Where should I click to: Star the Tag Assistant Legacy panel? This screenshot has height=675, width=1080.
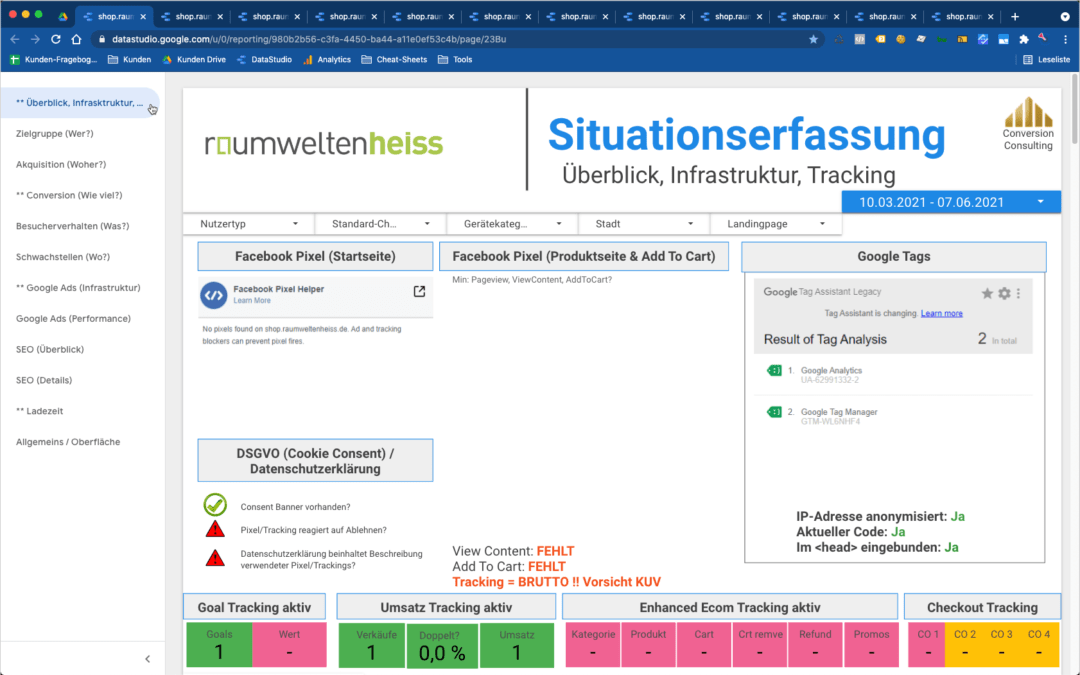click(x=987, y=293)
